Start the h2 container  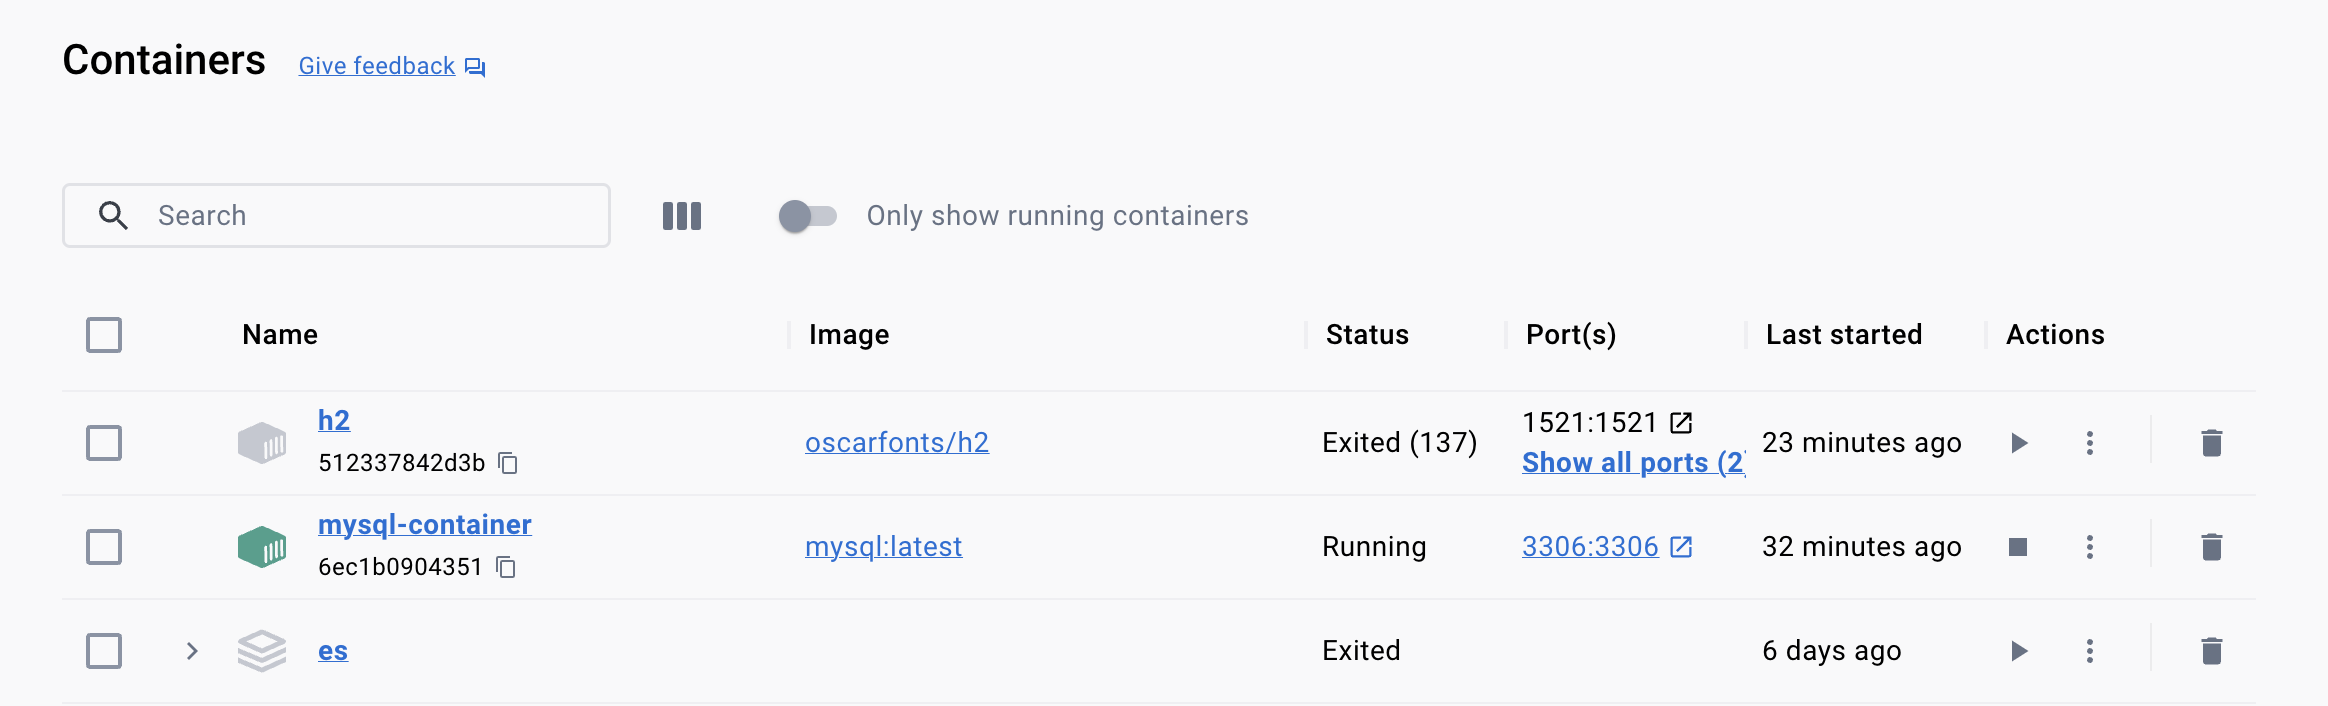pyautogui.click(x=2019, y=443)
